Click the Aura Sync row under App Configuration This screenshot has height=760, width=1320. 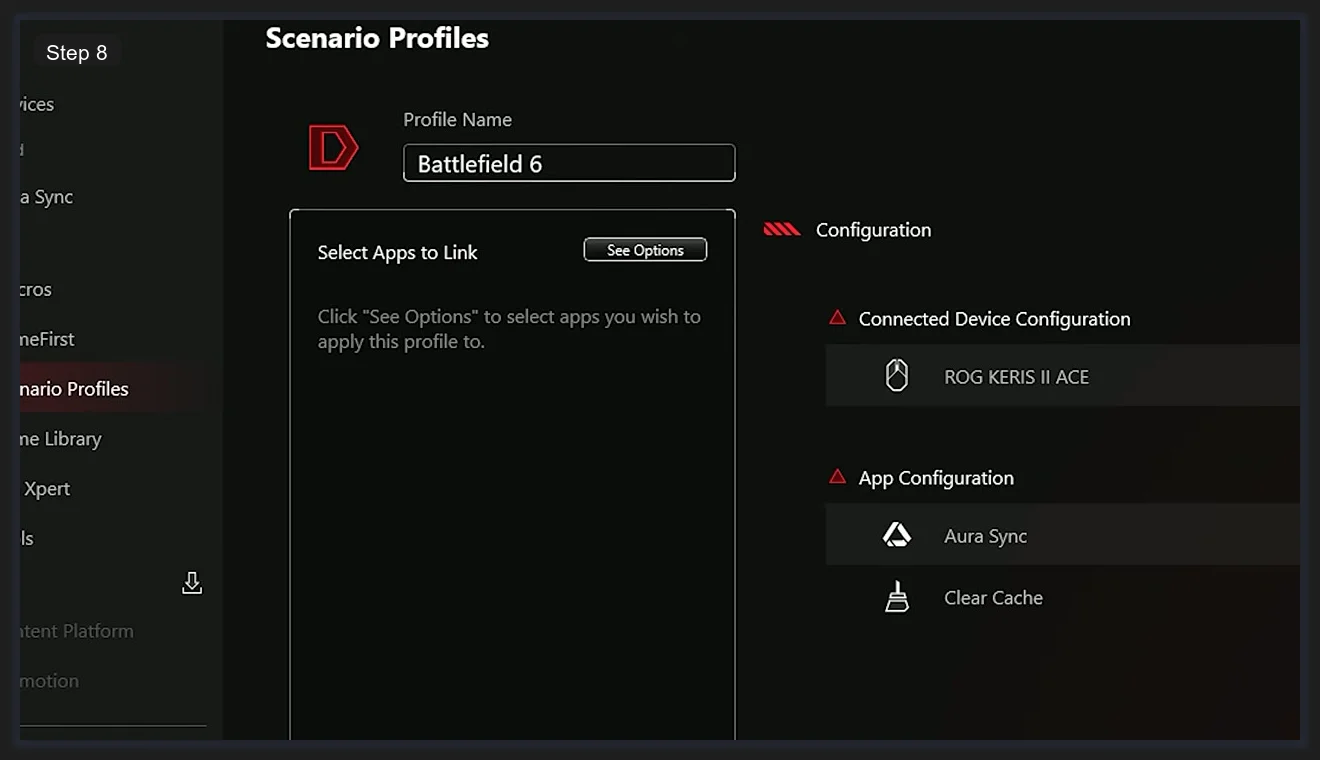[x=985, y=535]
